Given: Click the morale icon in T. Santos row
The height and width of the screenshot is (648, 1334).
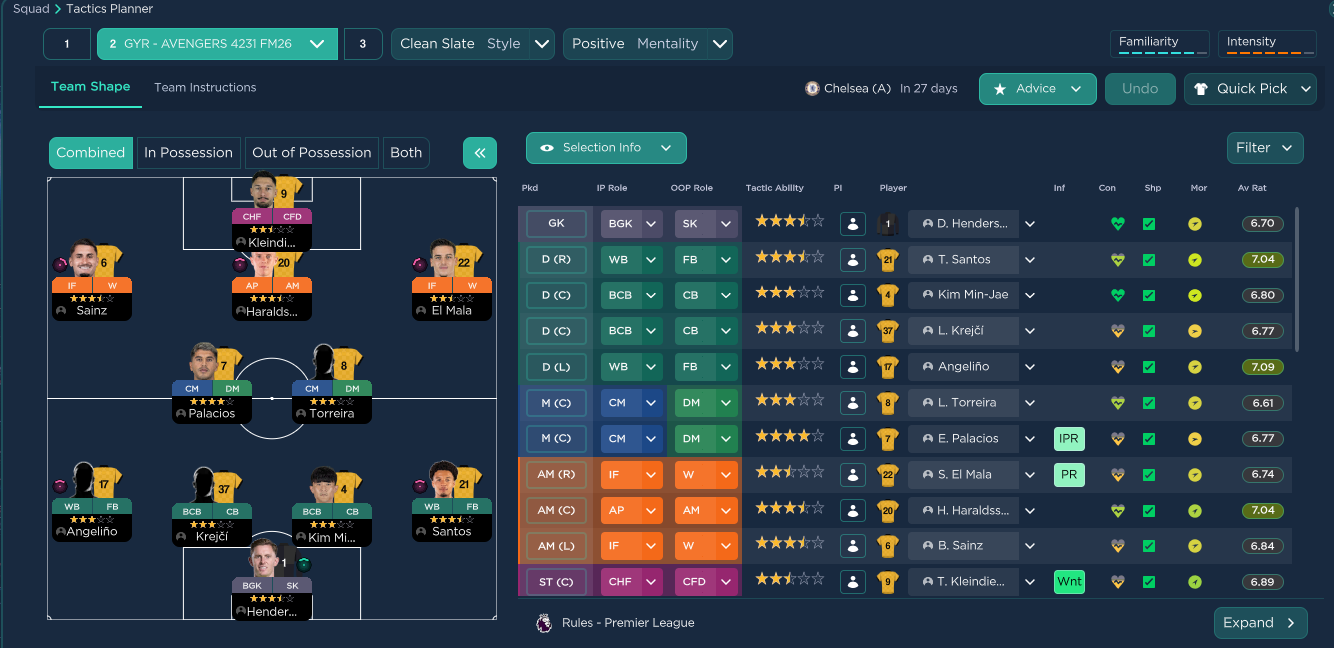Looking at the screenshot, I should point(1194,260).
